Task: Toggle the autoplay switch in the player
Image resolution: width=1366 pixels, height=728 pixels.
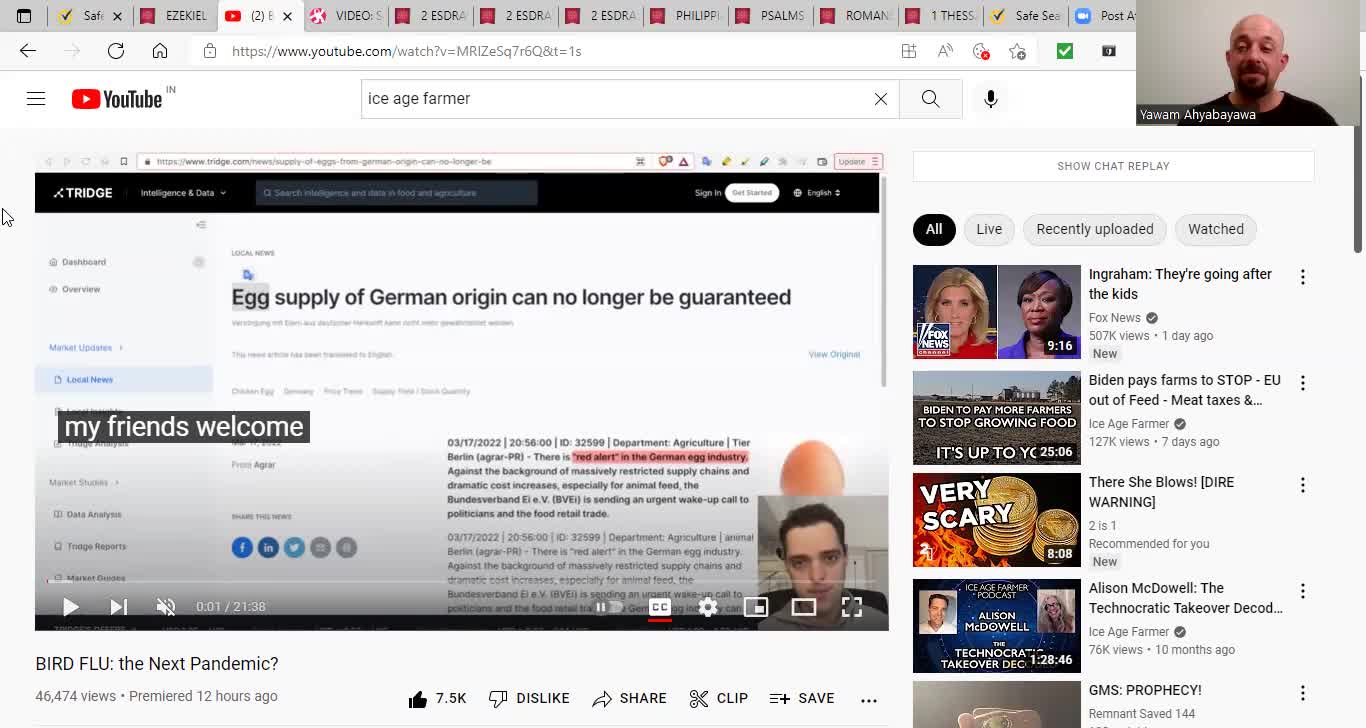Action: click(x=609, y=607)
